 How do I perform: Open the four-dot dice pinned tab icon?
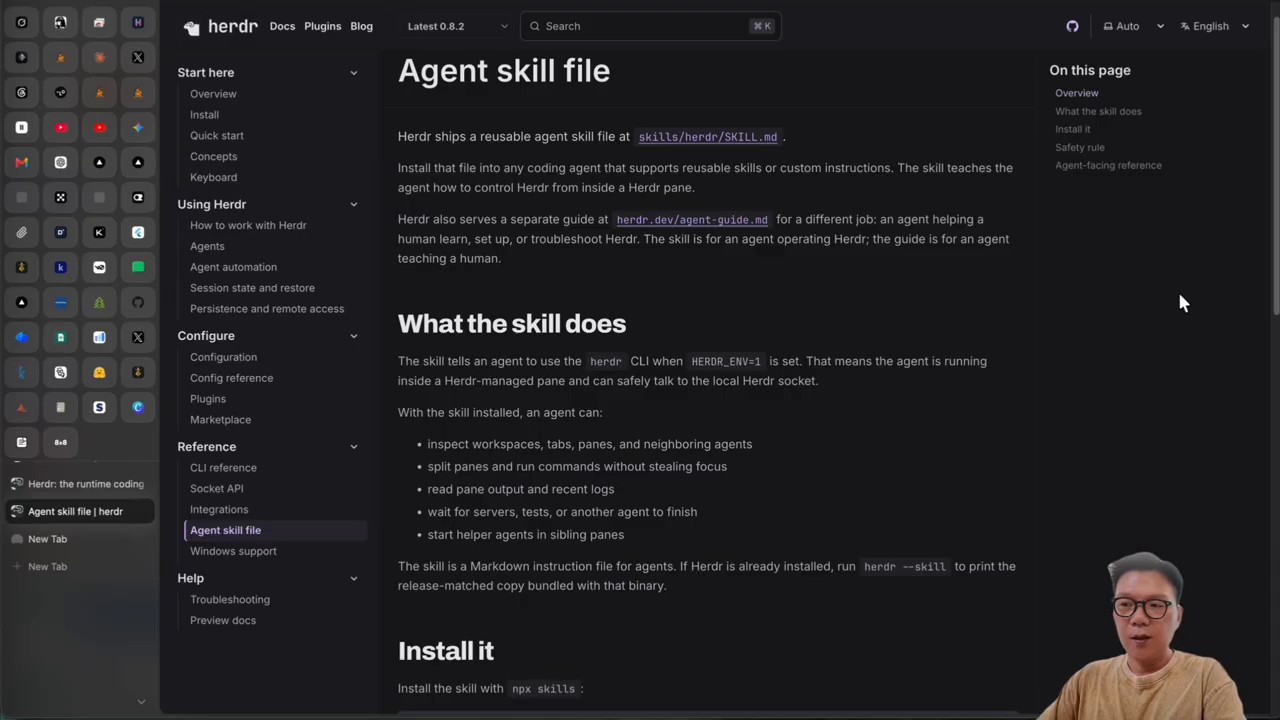61,197
